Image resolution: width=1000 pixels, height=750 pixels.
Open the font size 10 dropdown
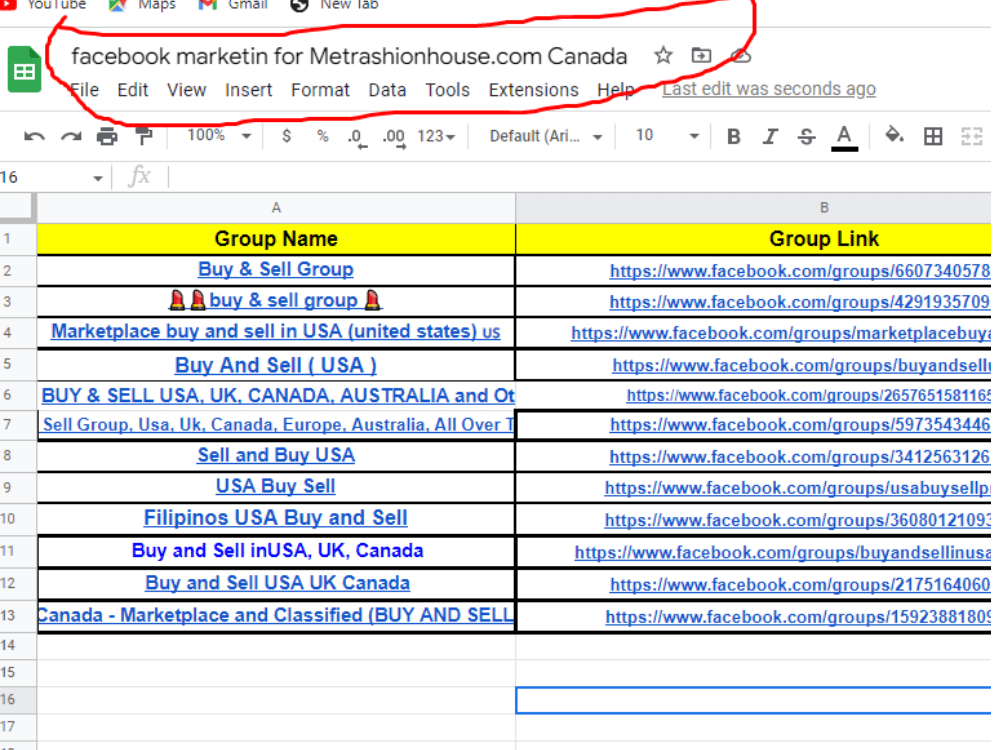(667, 135)
